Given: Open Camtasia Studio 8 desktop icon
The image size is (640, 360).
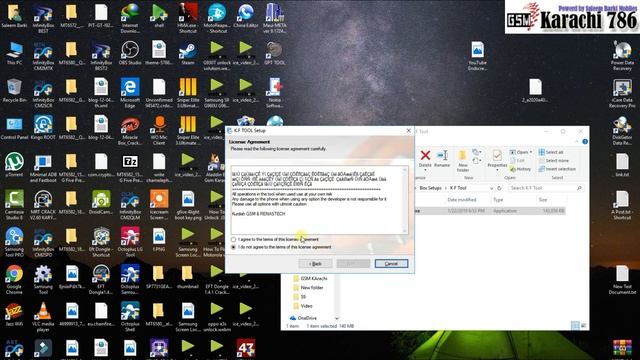Looking at the screenshot, I should [14, 205].
